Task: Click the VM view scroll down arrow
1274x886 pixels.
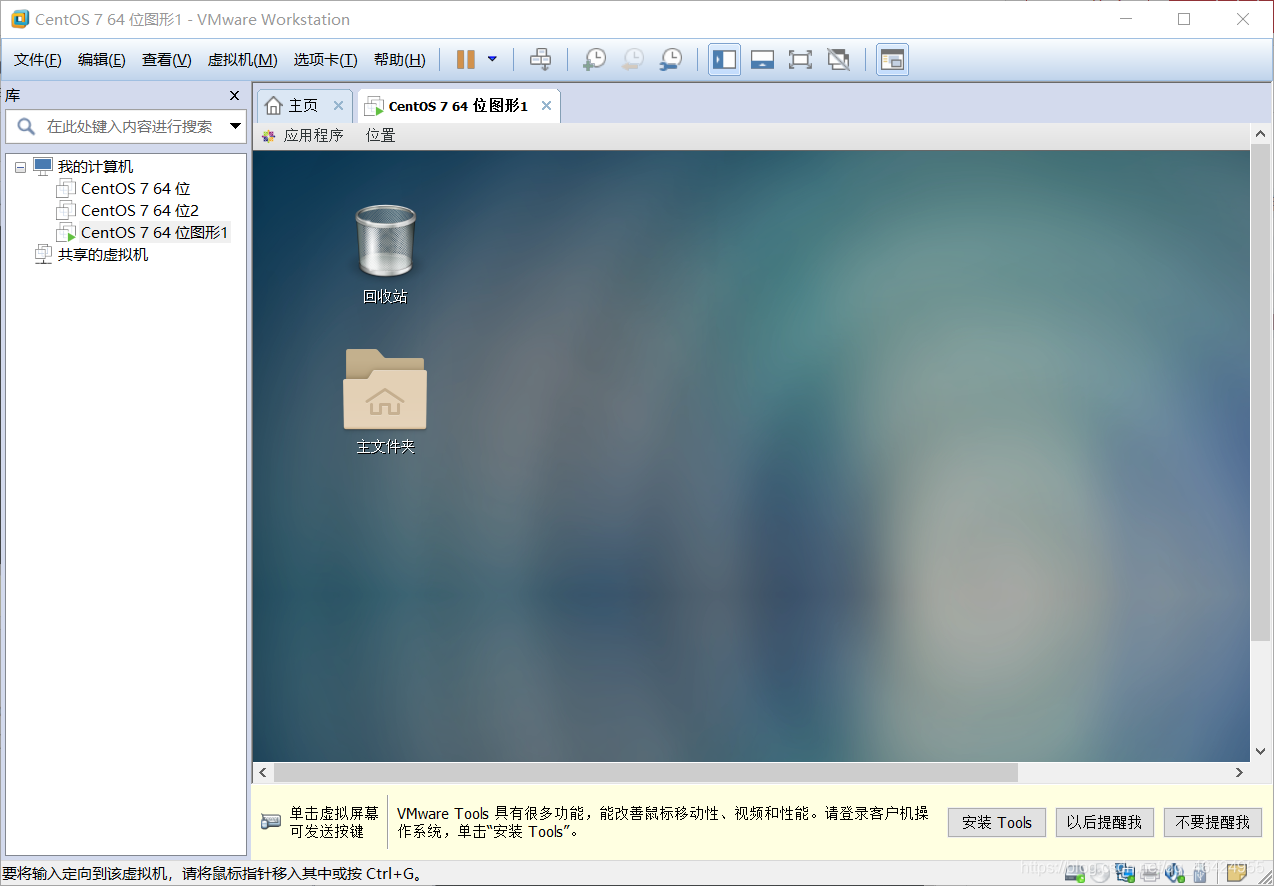Action: (x=1260, y=751)
